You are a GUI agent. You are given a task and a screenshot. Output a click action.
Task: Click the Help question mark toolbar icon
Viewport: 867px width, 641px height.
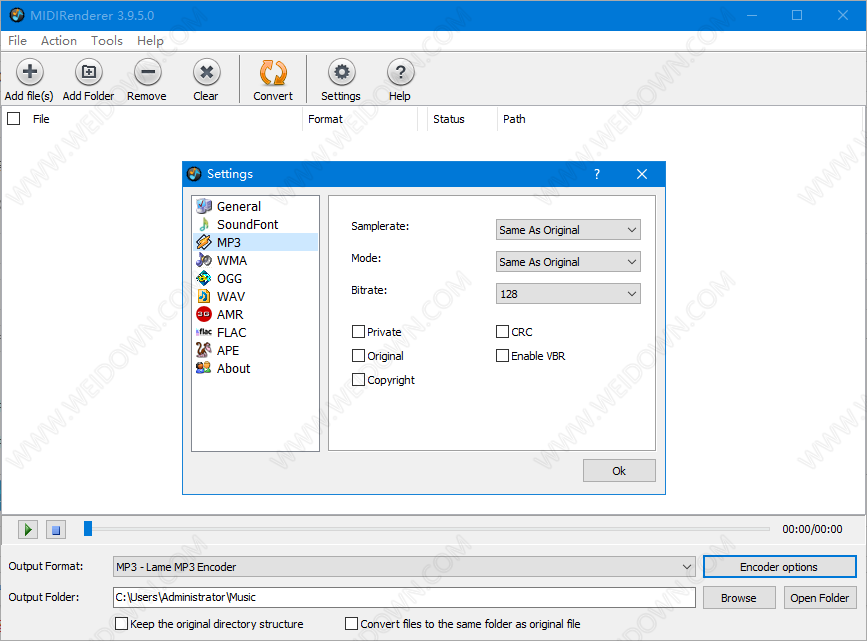tap(400, 72)
